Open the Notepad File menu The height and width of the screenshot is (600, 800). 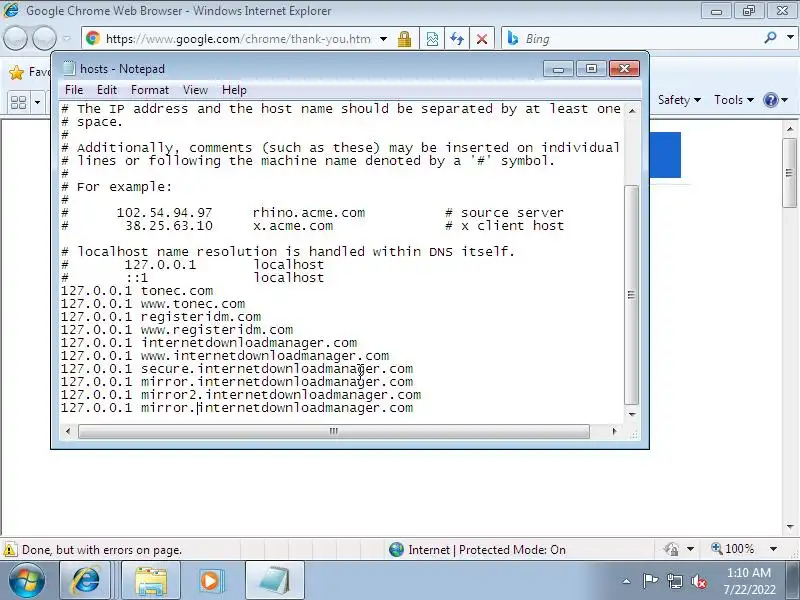coord(73,90)
